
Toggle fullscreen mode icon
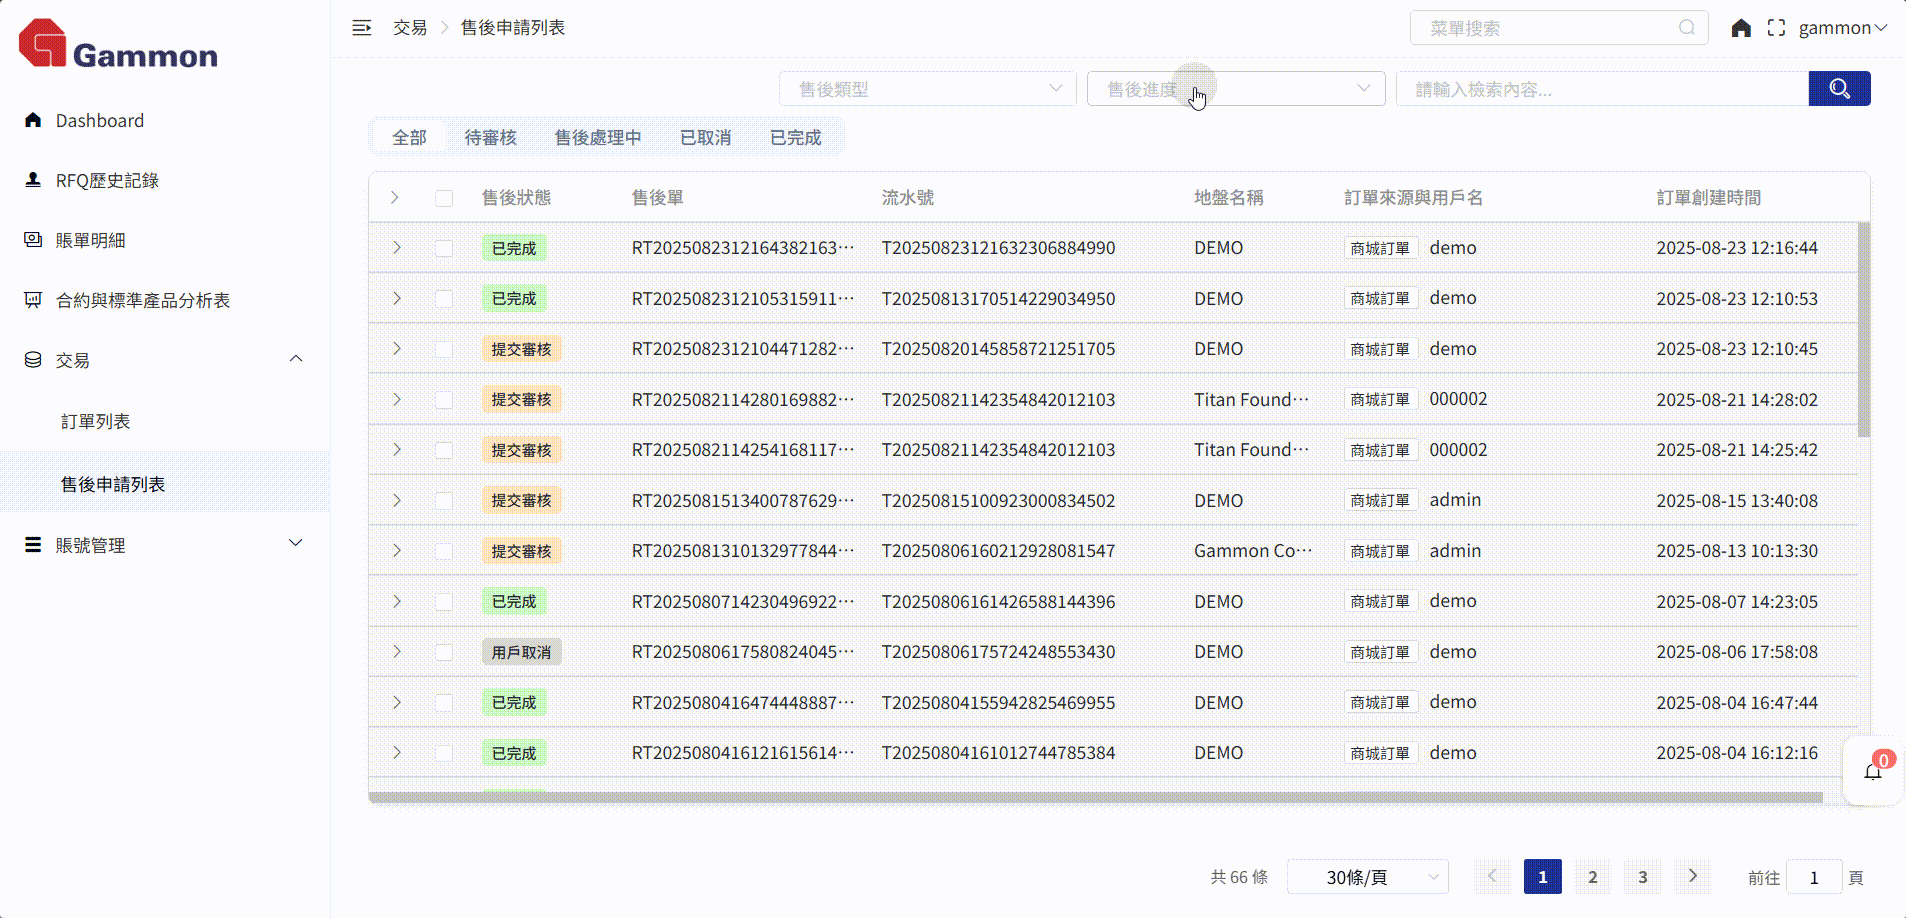click(1776, 28)
